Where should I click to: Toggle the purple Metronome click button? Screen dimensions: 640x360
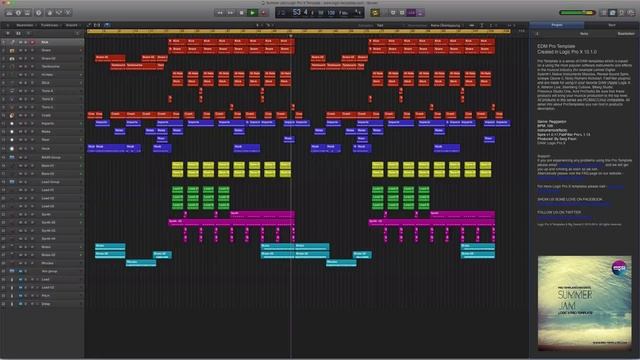420,13
